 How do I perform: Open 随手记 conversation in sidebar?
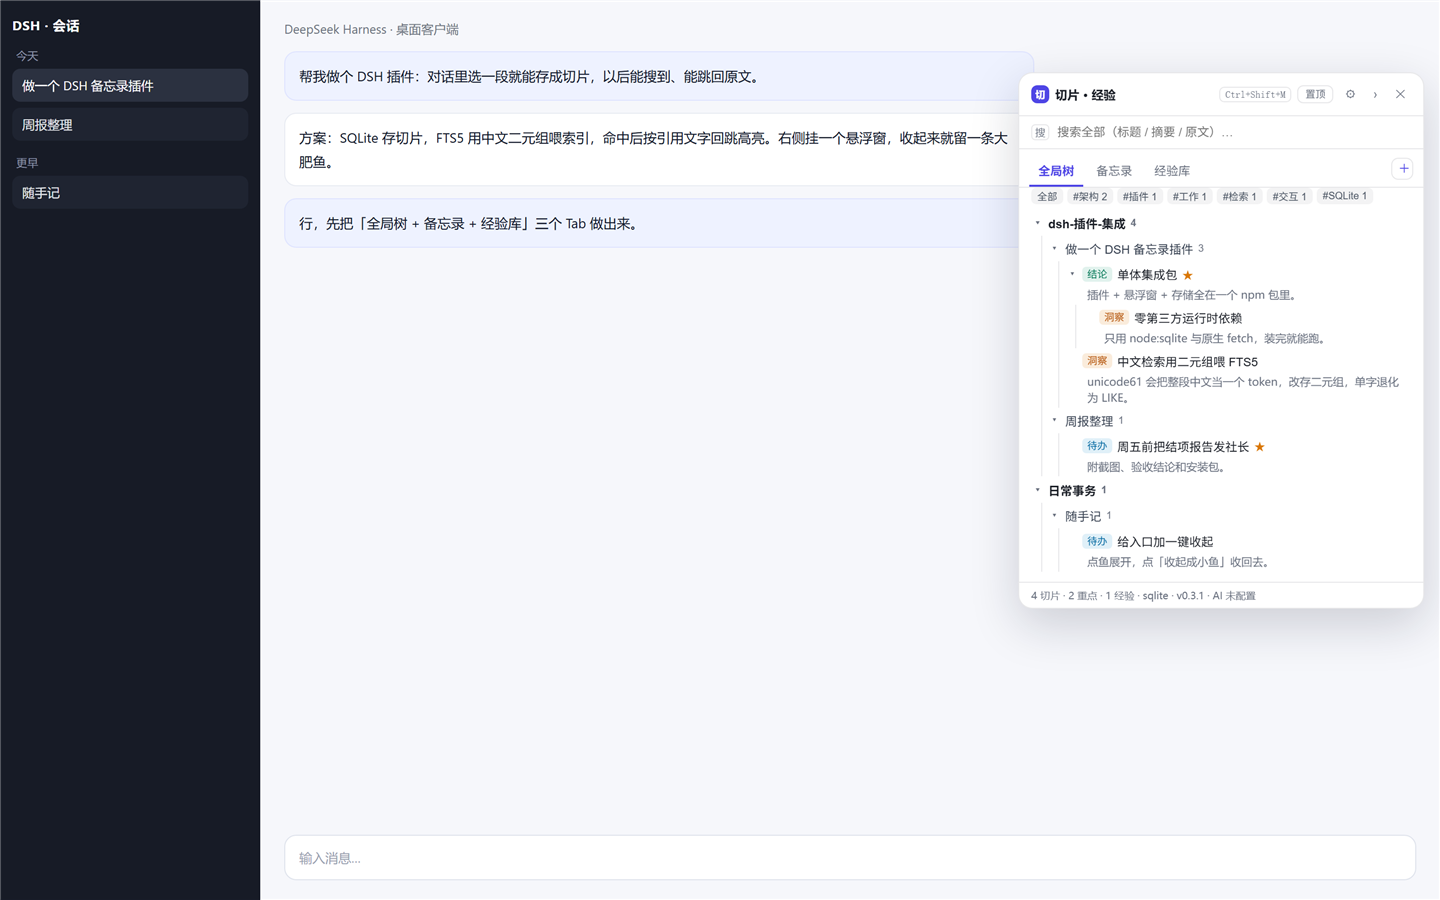pyautogui.click(x=130, y=193)
